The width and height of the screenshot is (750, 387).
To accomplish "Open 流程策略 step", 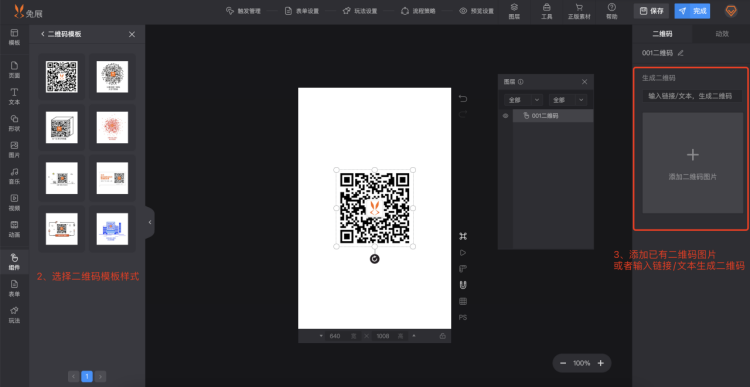I will (x=419, y=11).
